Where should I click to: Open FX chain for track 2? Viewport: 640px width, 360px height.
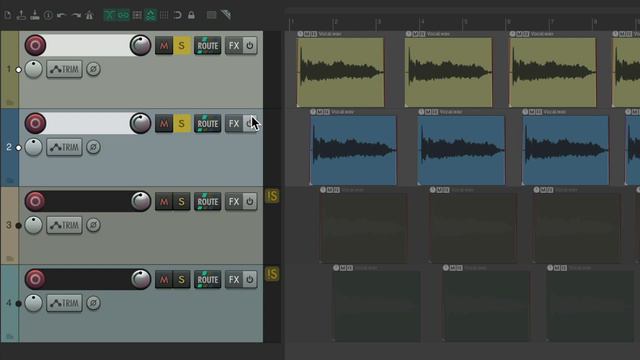pyautogui.click(x=234, y=124)
